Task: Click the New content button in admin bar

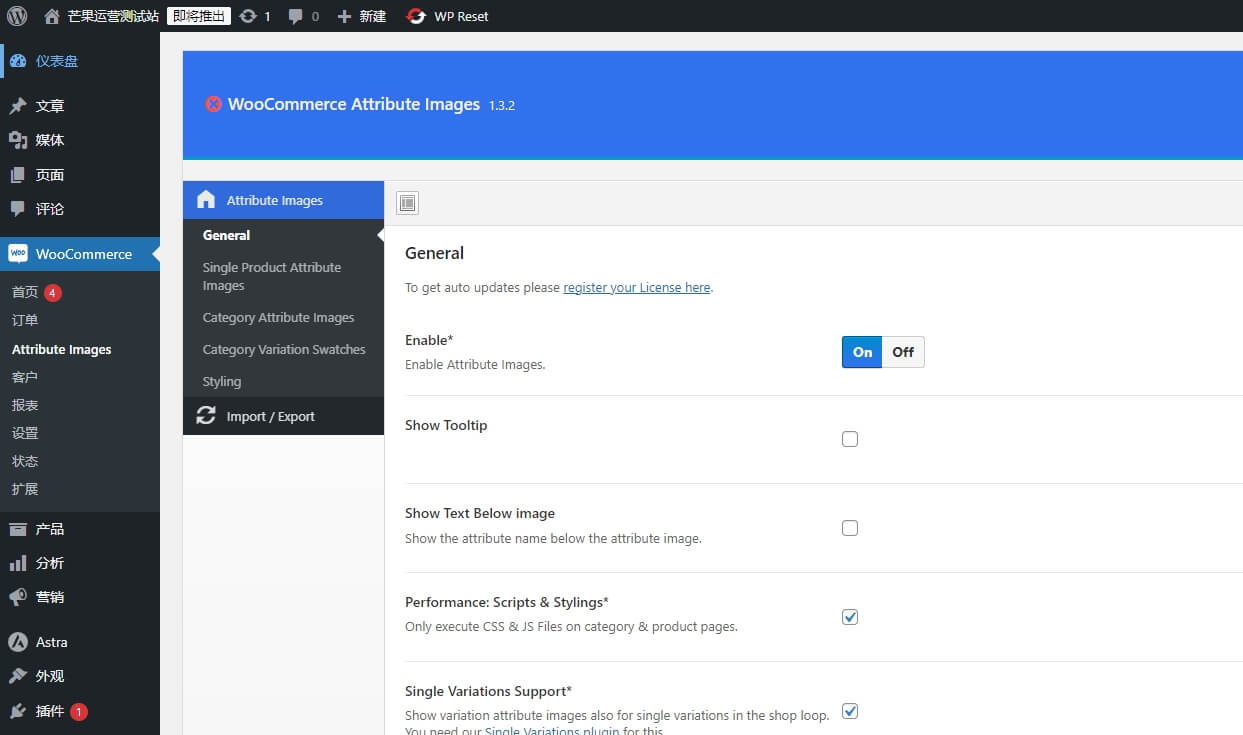Action: (x=362, y=16)
